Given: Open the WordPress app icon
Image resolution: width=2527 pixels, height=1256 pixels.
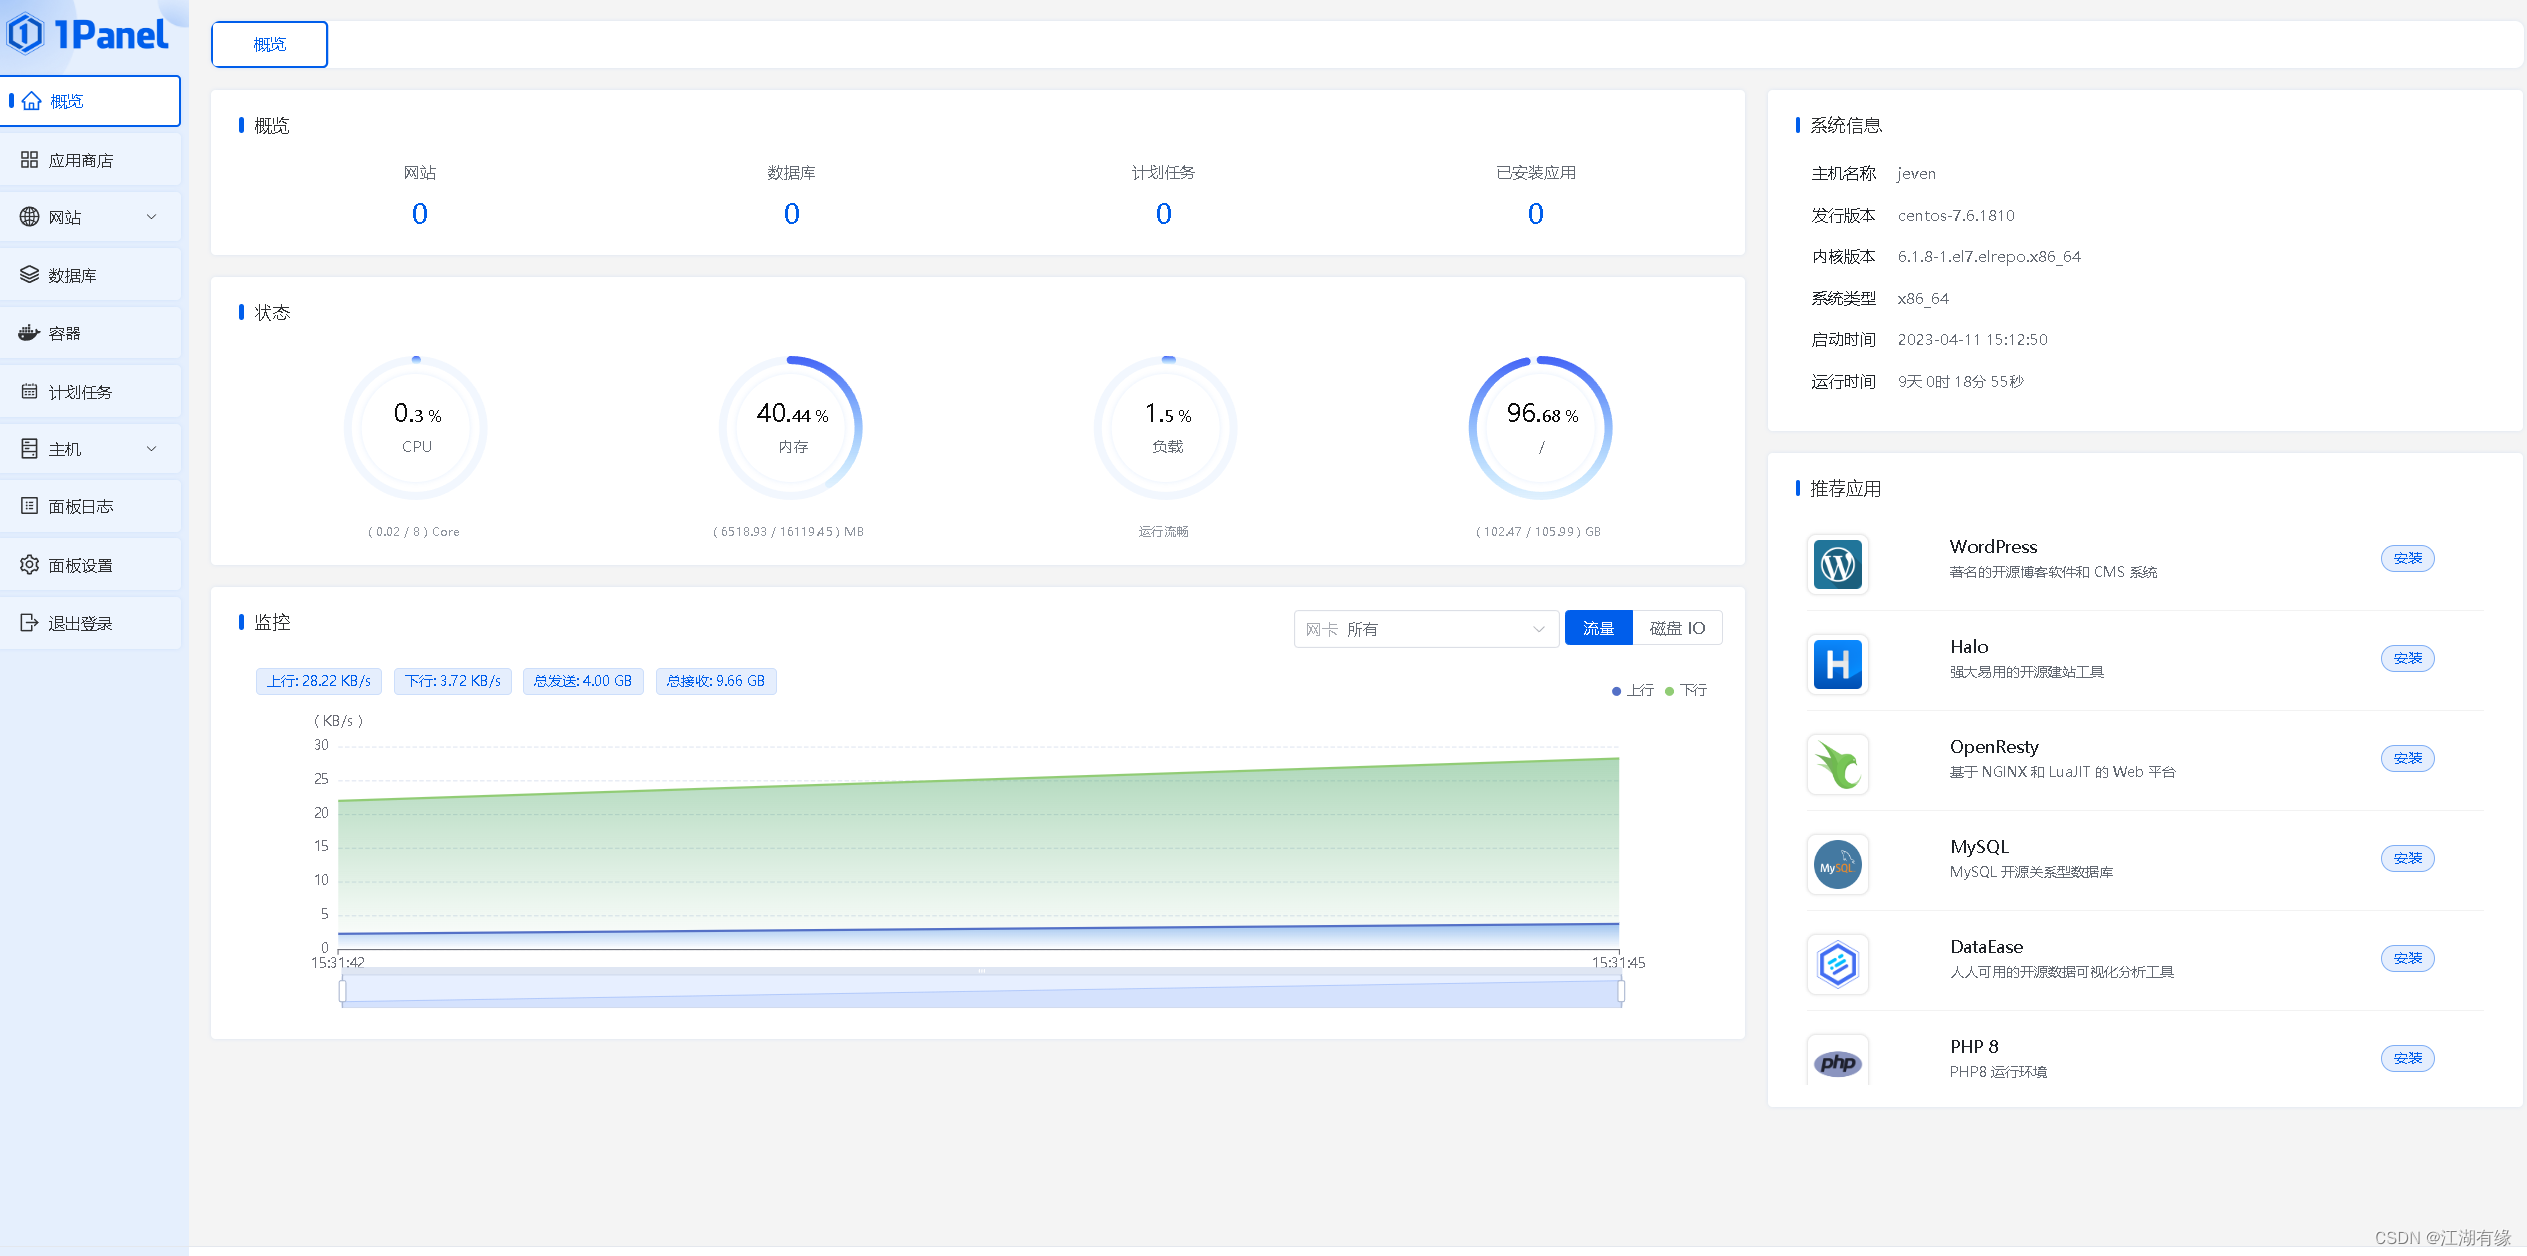Looking at the screenshot, I should [1837, 565].
